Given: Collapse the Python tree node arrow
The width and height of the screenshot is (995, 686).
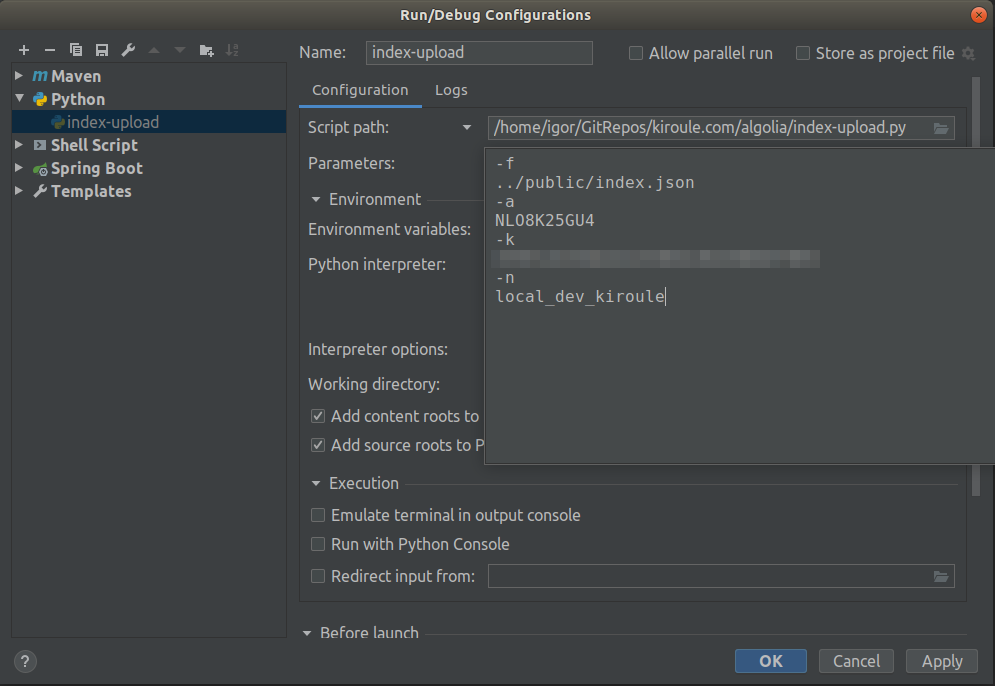Looking at the screenshot, I should pyautogui.click(x=19, y=98).
